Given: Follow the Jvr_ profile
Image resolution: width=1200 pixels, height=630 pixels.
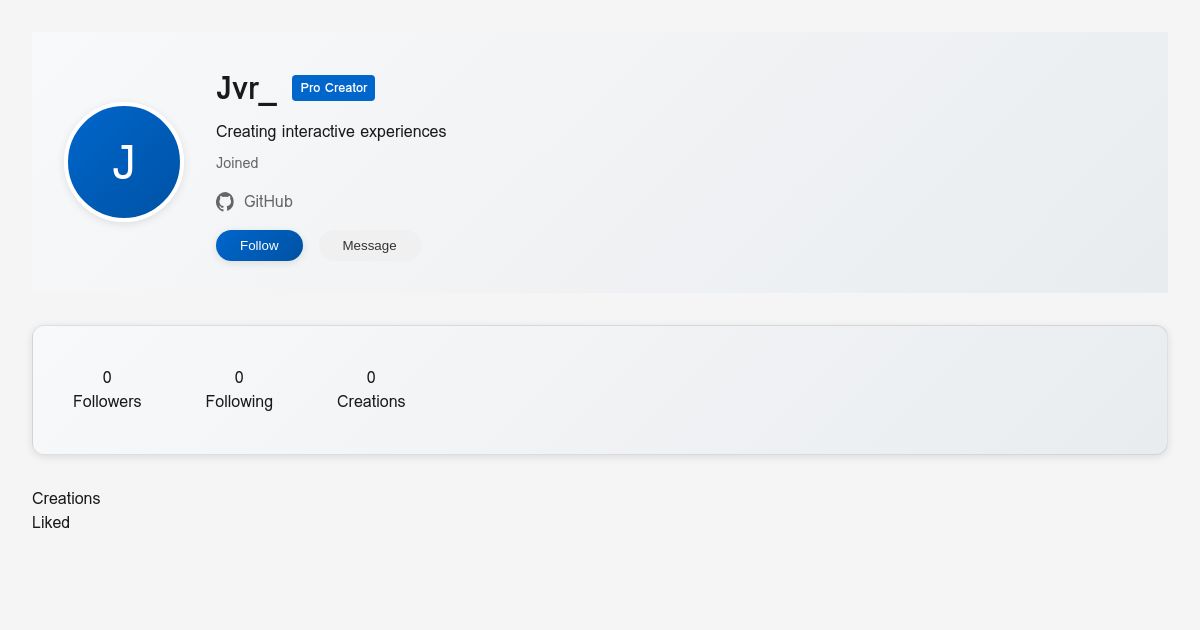Looking at the screenshot, I should pos(259,245).
